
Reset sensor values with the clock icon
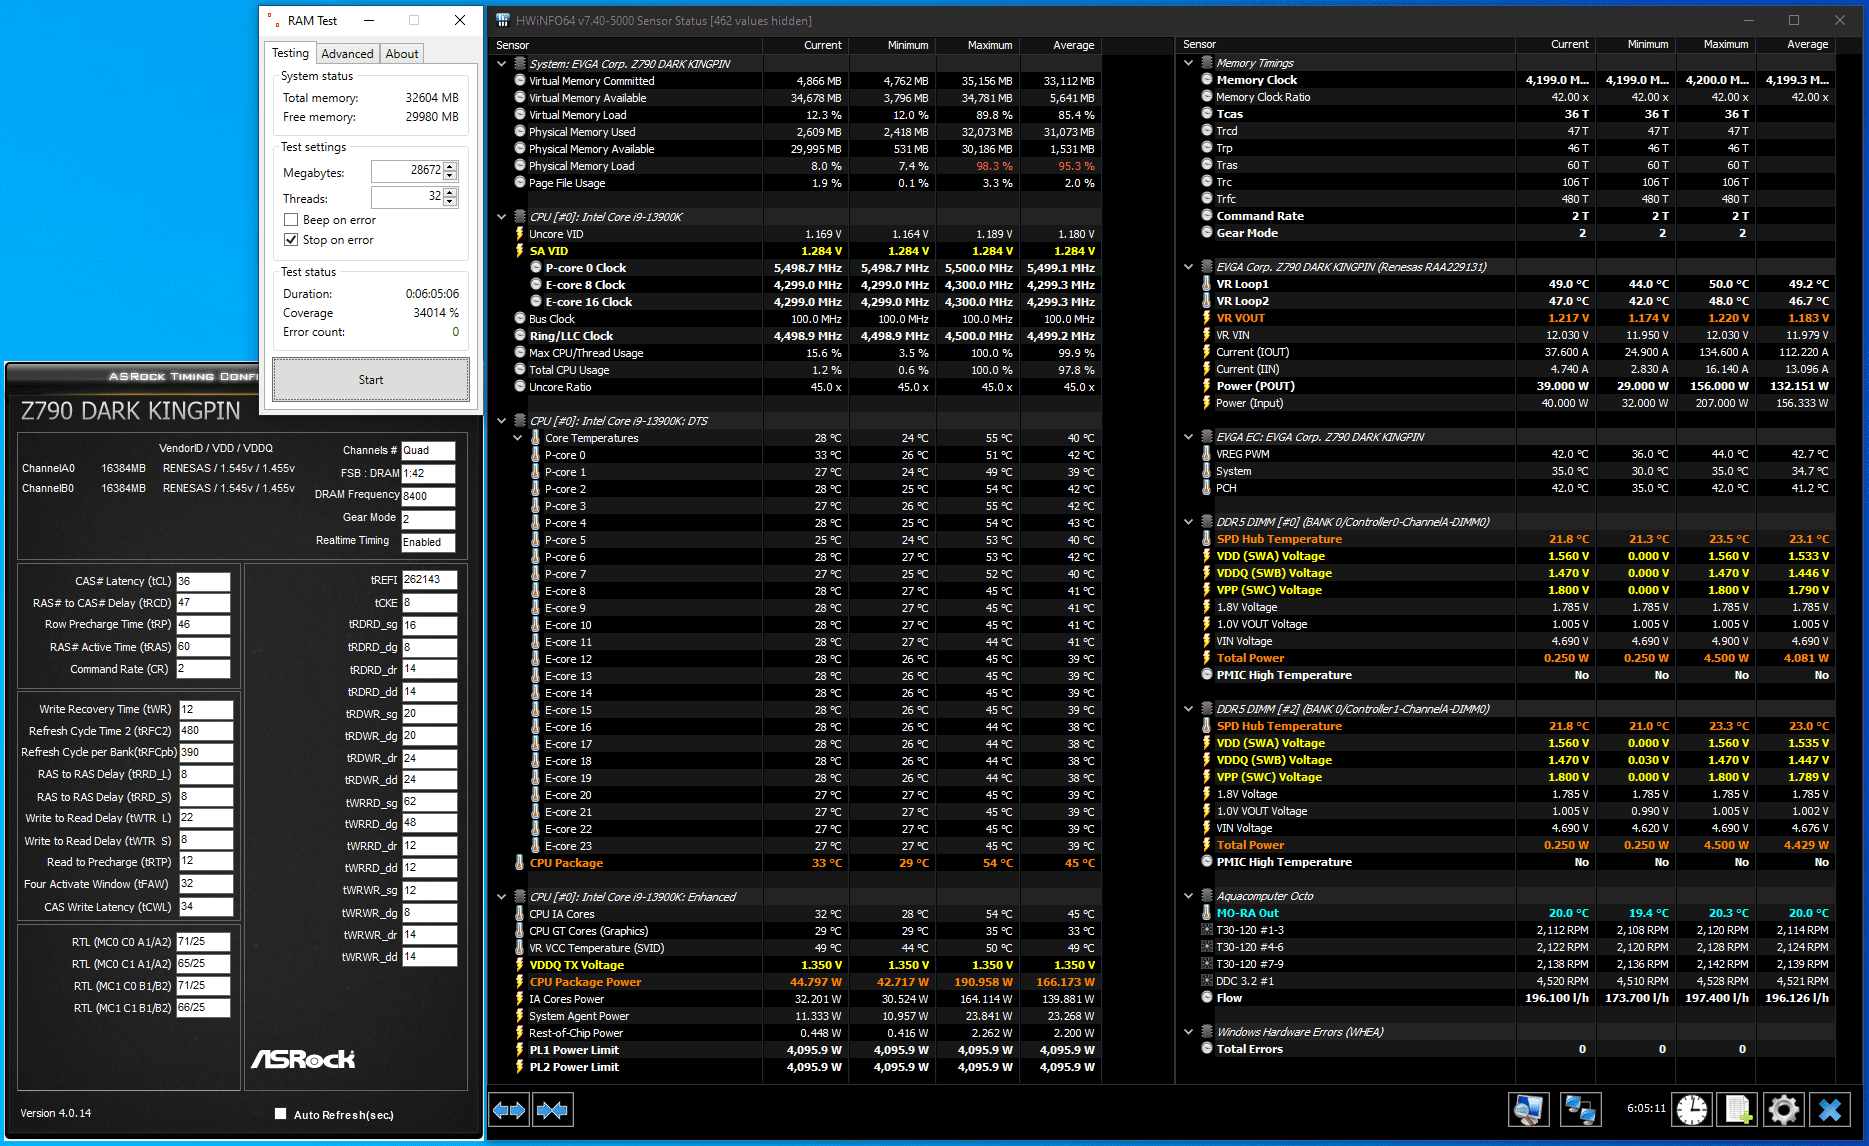1692,1110
